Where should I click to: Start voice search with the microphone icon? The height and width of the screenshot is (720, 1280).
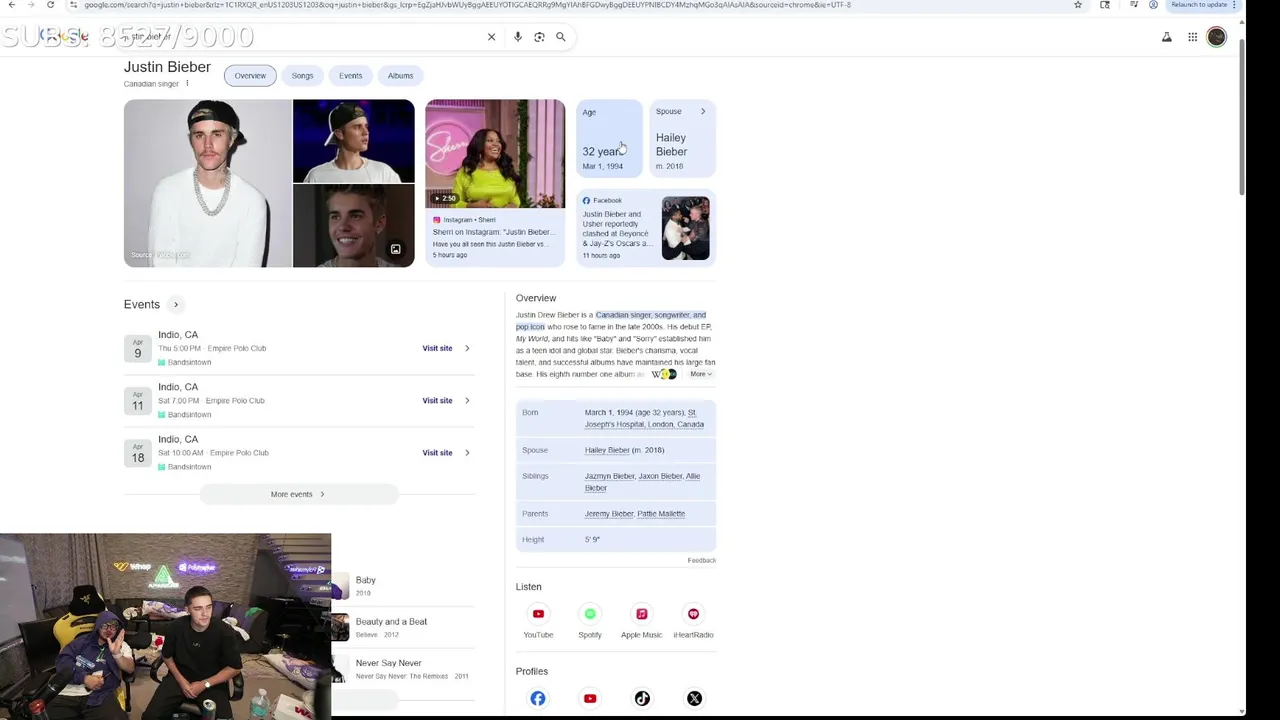tap(517, 37)
